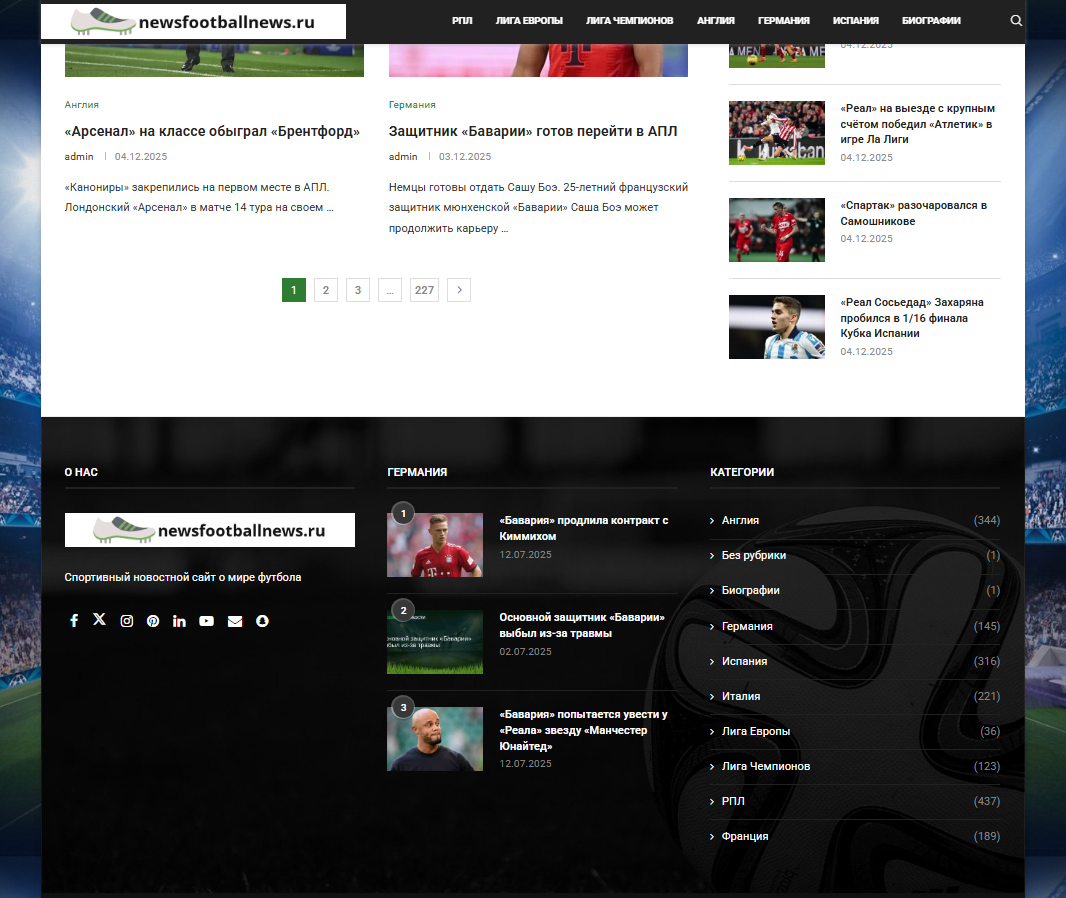Open the email envelope icon in the footer
The height and width of the screenshot is (898, 1066).
pos(235,621)
